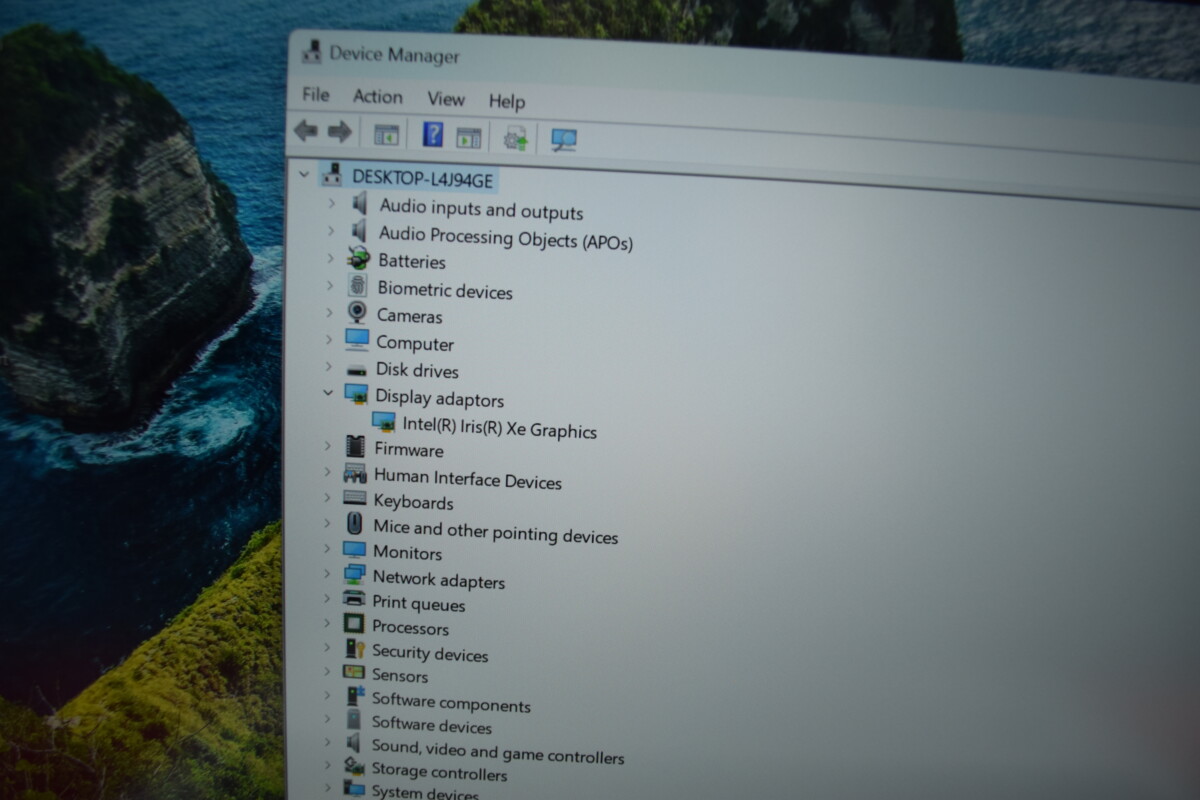Click the blue Help toolbar icon
Screen dimensions: 1200x800
click(x=433, y=134)
